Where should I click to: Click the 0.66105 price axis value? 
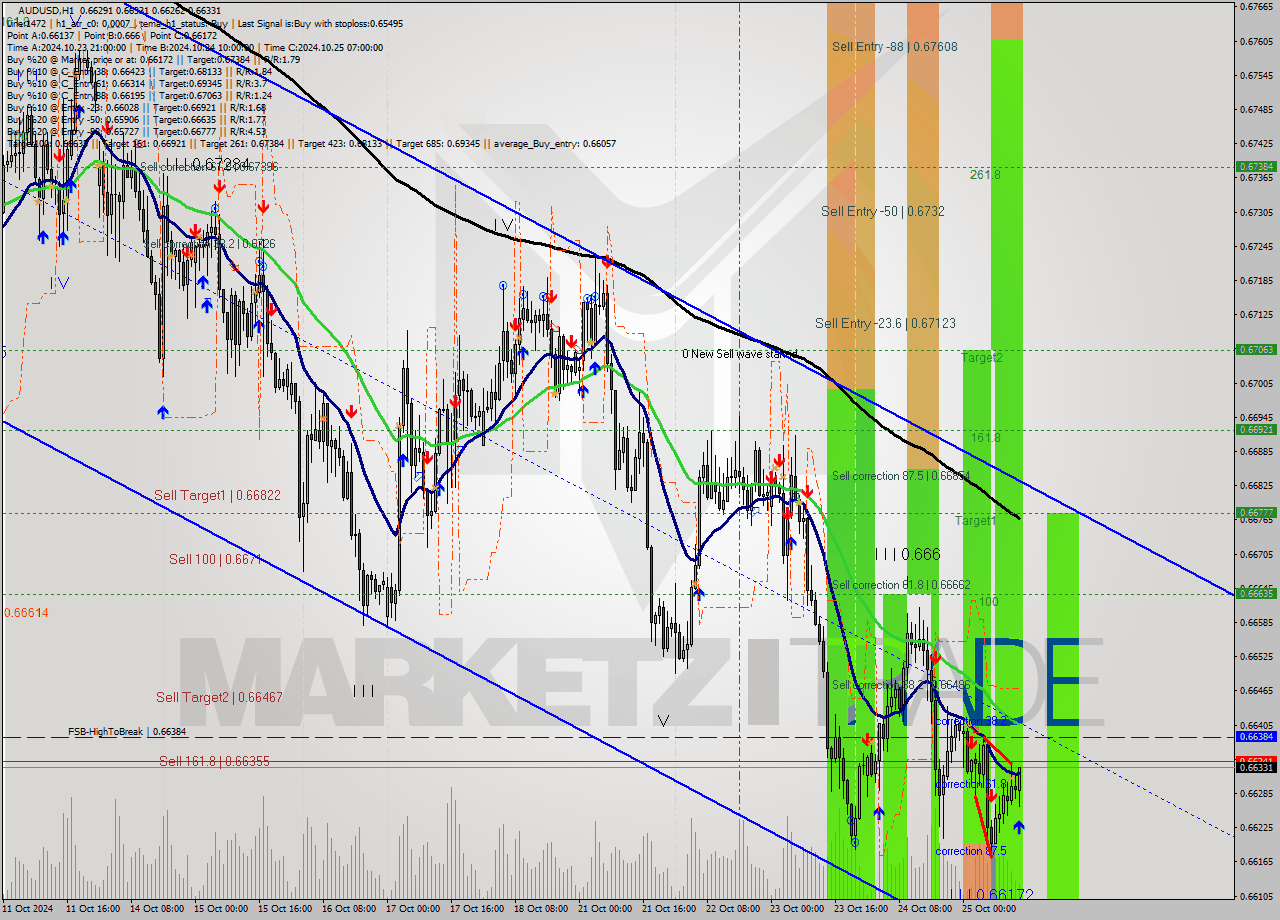click(x=1256, y=896)
